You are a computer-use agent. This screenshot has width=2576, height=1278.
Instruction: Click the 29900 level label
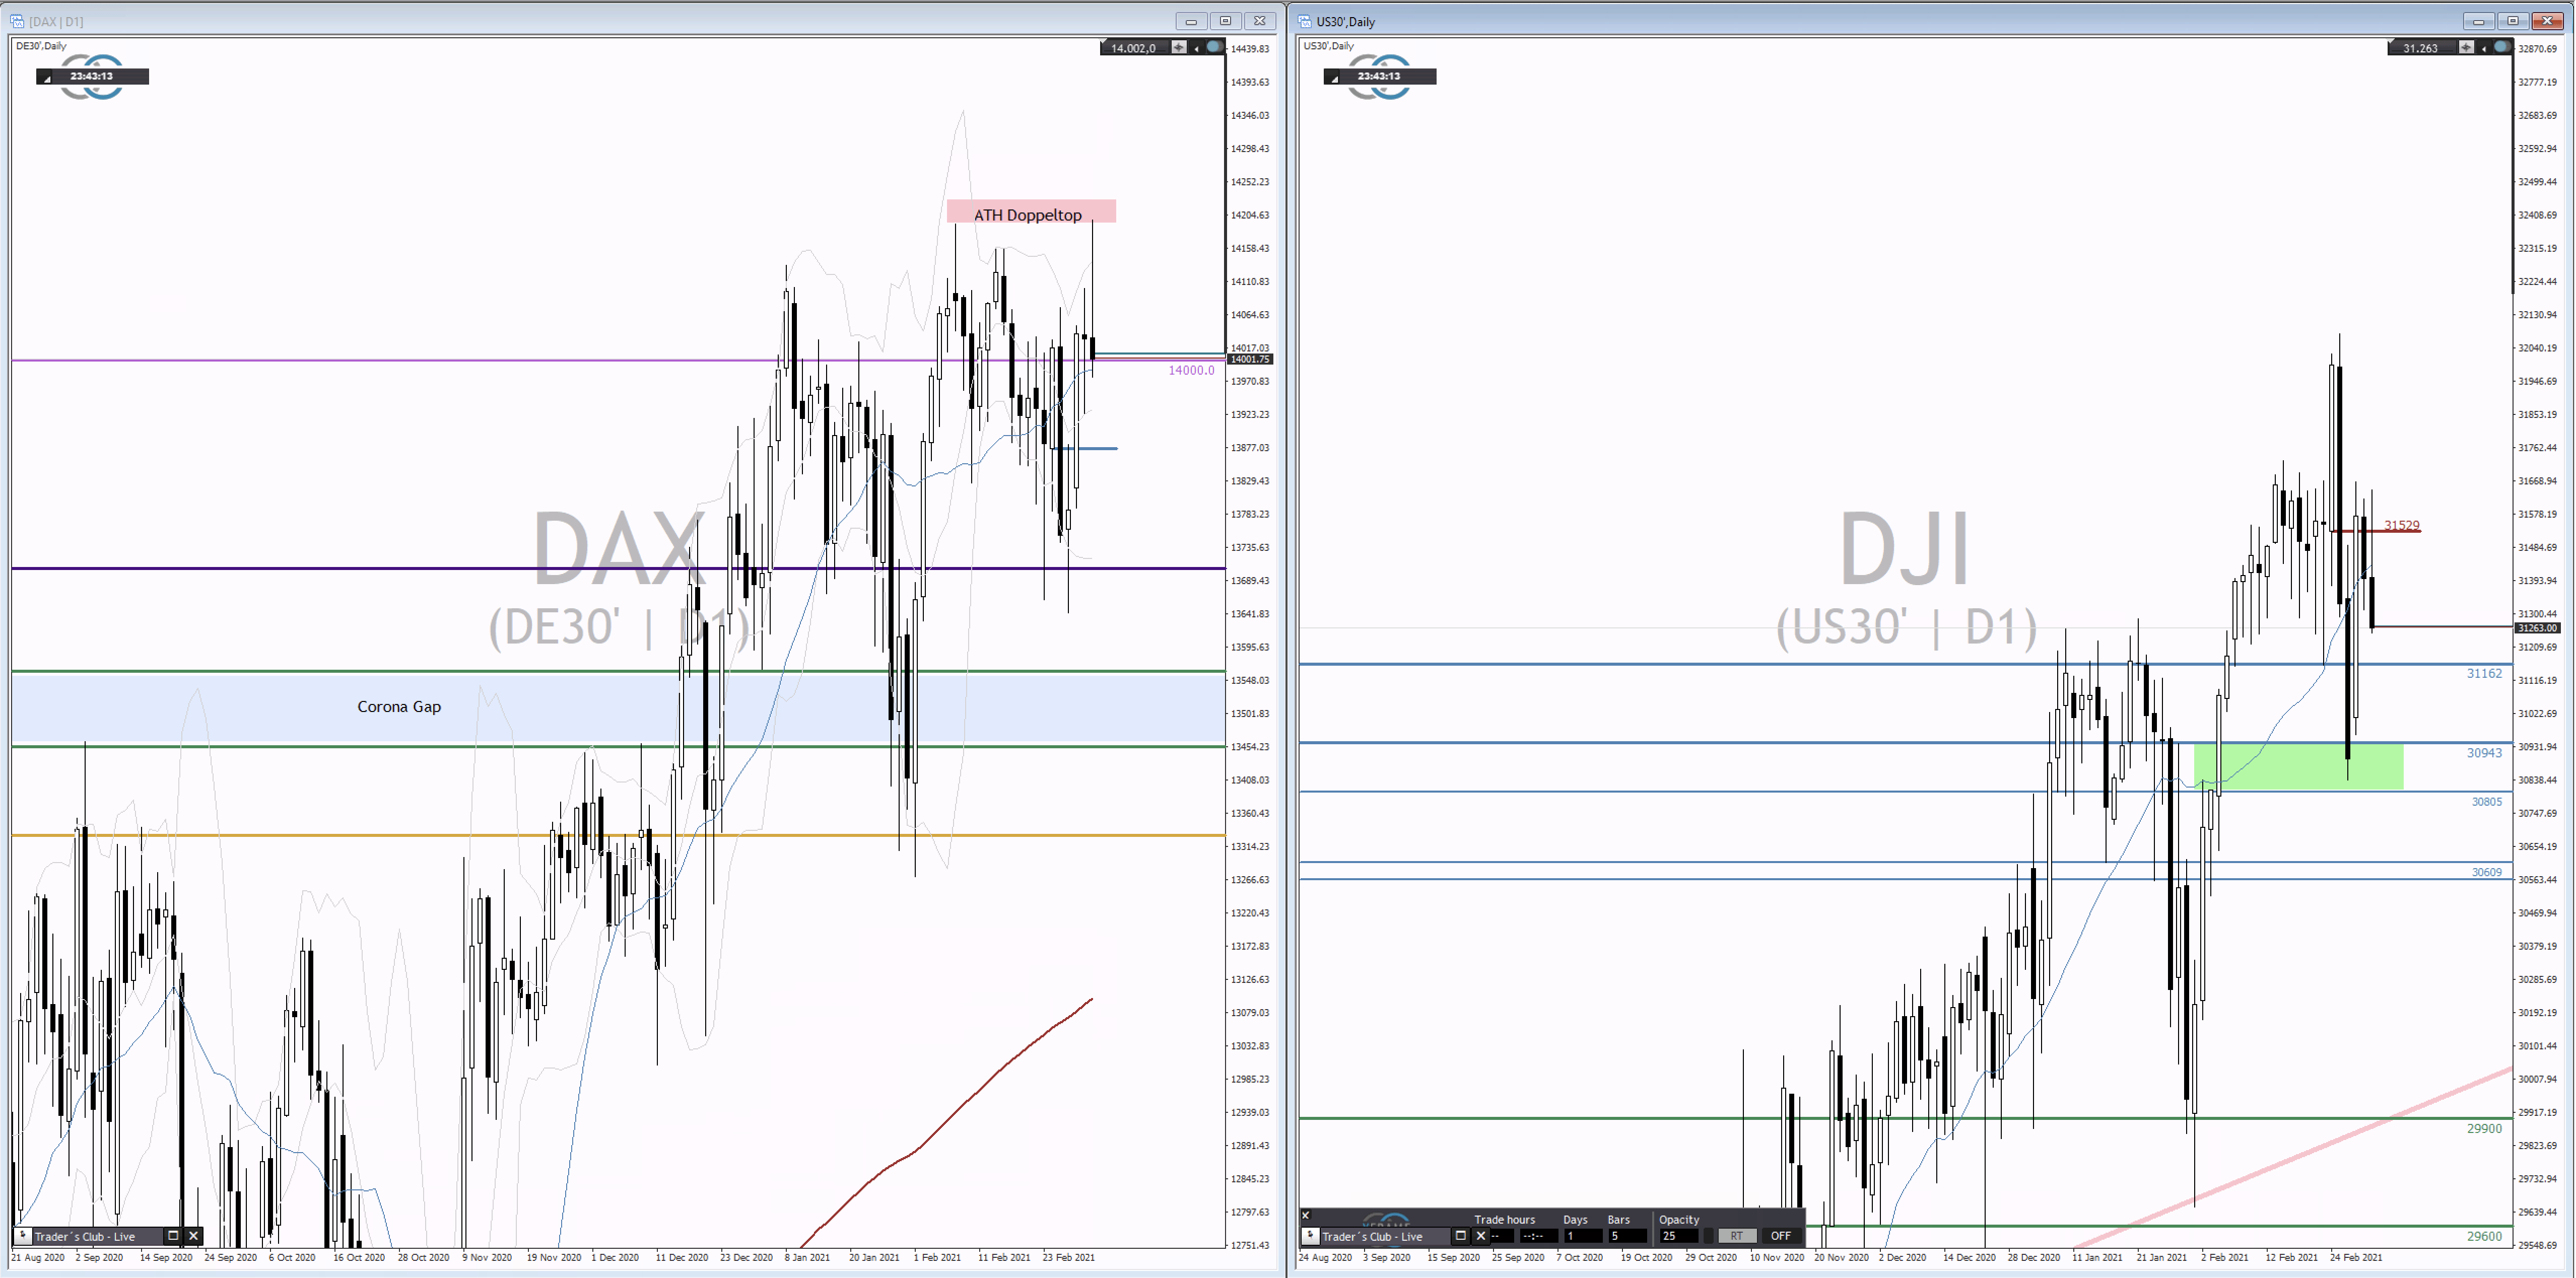2484,1128
